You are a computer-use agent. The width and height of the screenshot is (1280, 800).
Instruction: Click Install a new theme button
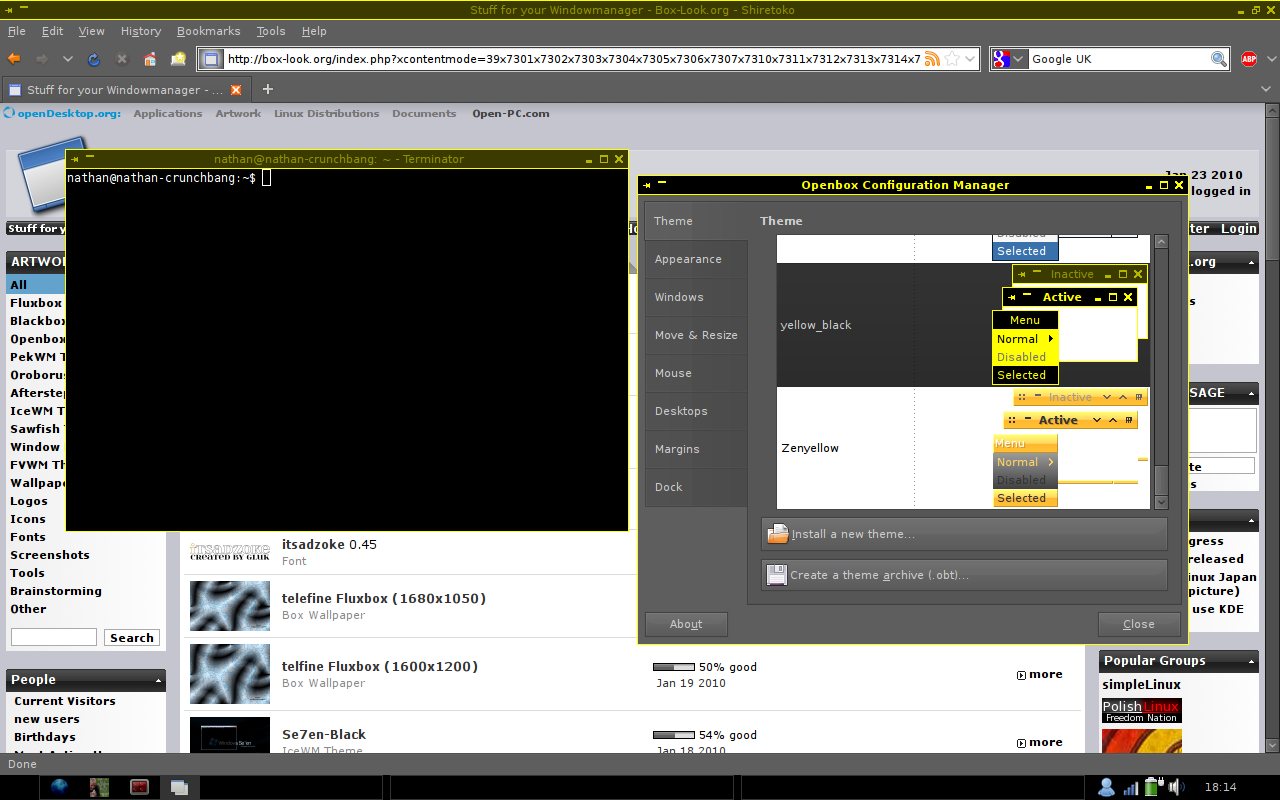tap(964, 534)
